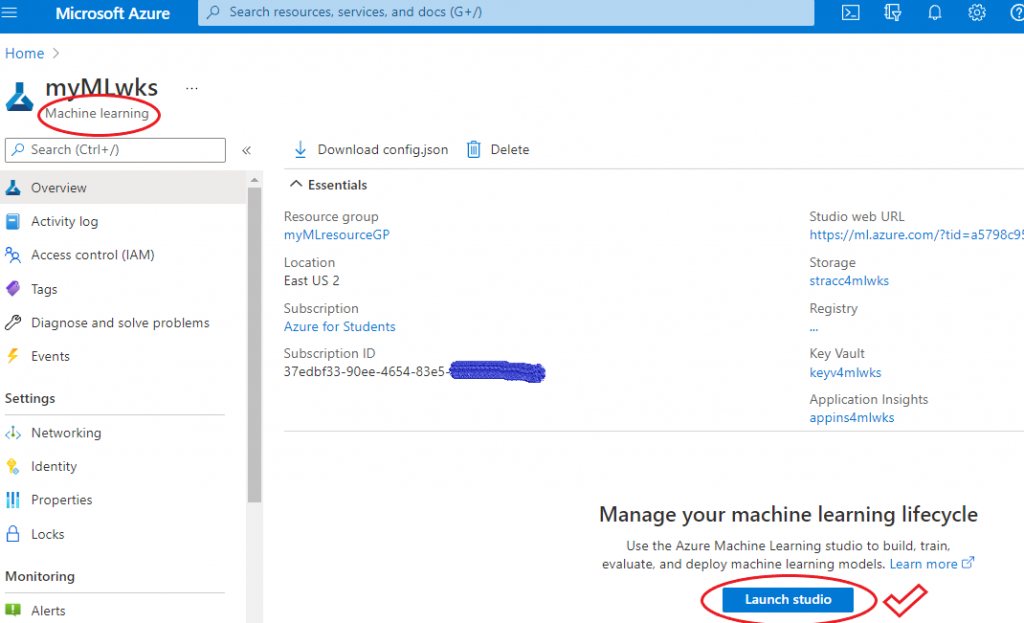The image size is (1024, 623).
Task: Click Download config.json
Action: (x=371, y=150)
